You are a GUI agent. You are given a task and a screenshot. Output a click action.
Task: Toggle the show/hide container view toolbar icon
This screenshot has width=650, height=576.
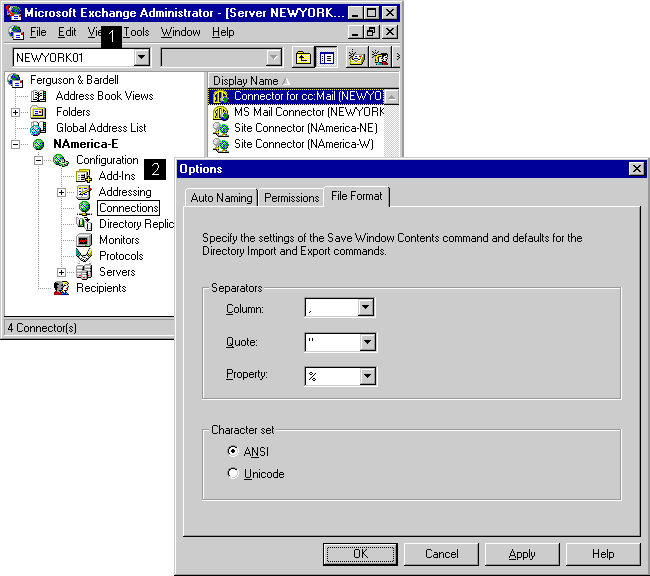(x=326, y=58)
